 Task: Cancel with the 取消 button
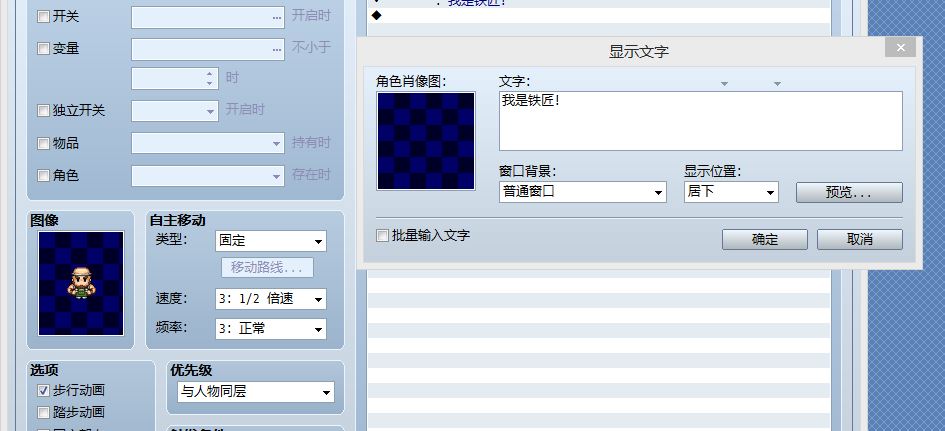tap(859, 239)
